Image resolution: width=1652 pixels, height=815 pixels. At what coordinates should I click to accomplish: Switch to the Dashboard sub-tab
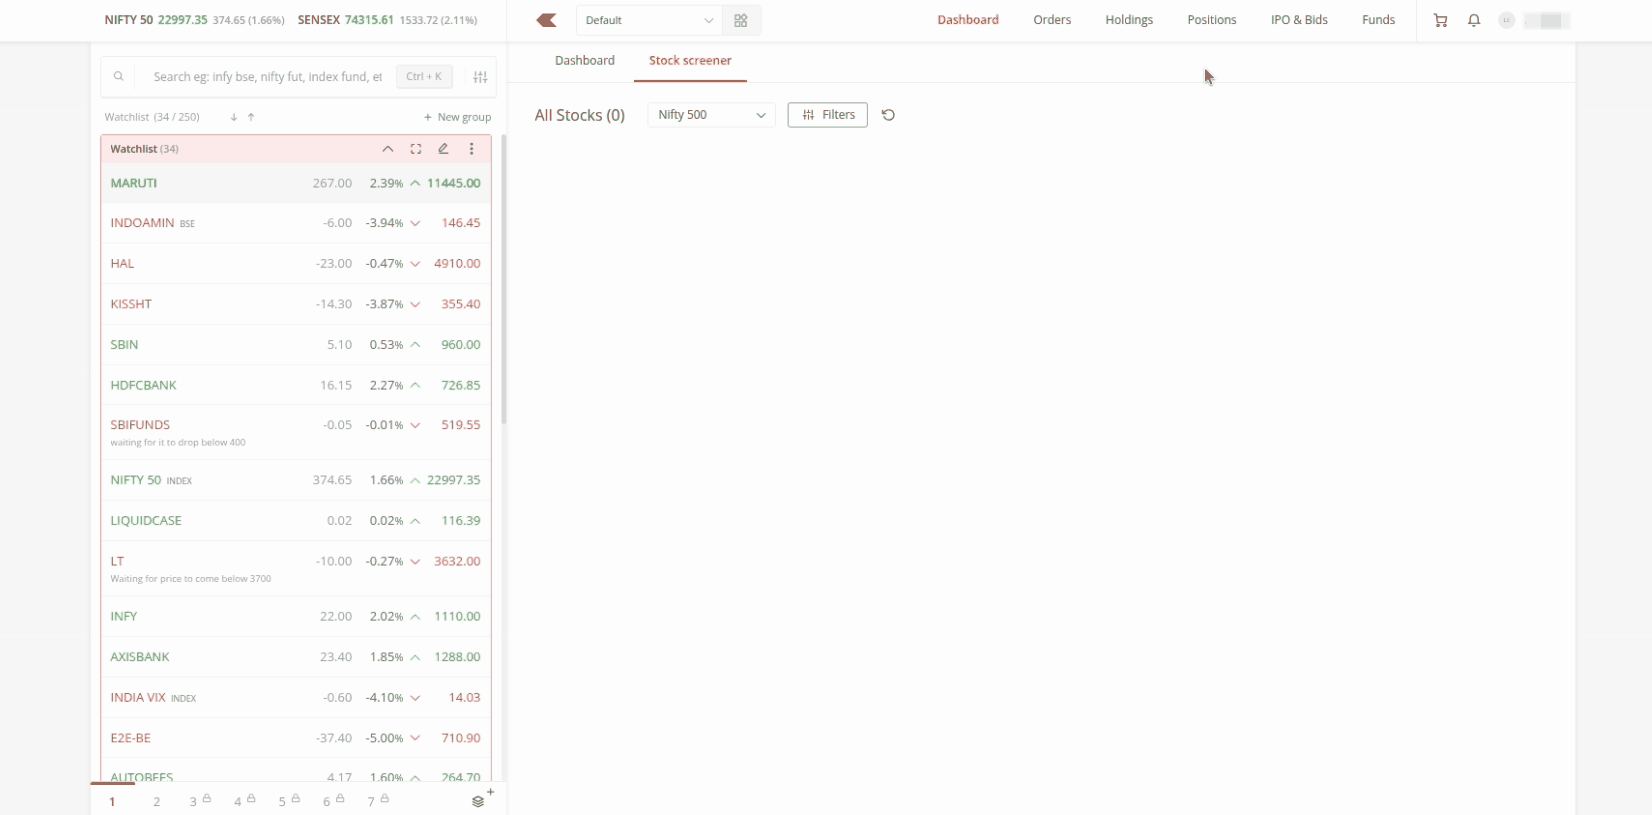click(x=585, y=61)
